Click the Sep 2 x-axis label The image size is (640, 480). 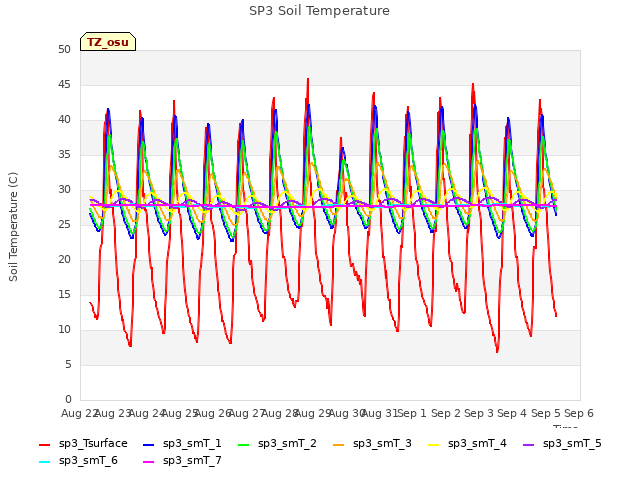point(445,413)
